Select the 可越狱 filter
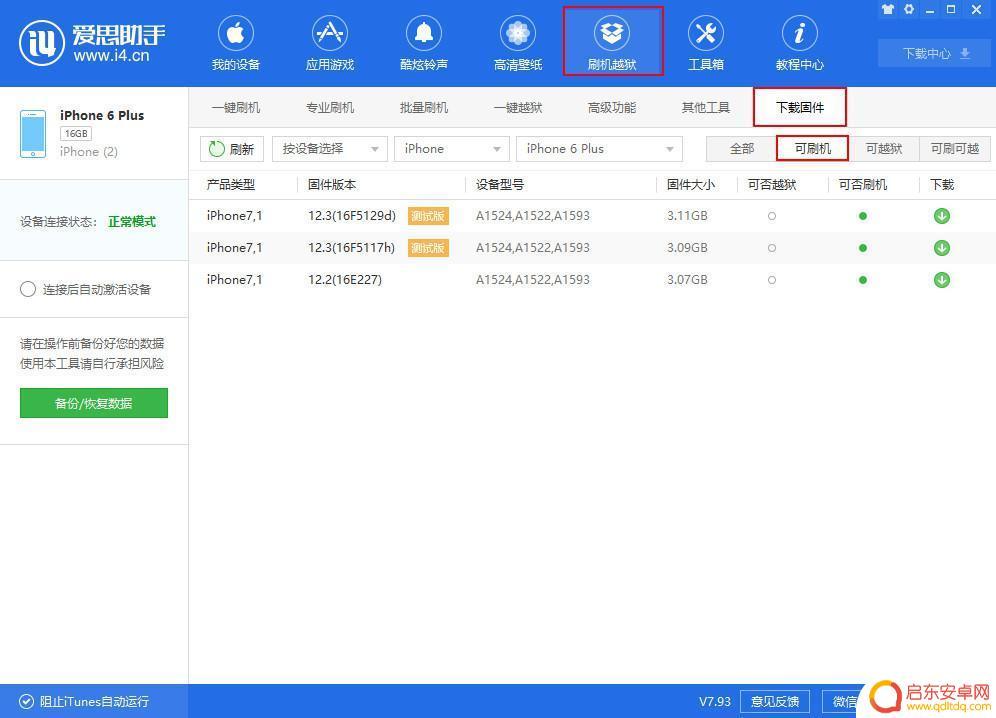Viewport: 996px width, 718px height. [884, 149]
